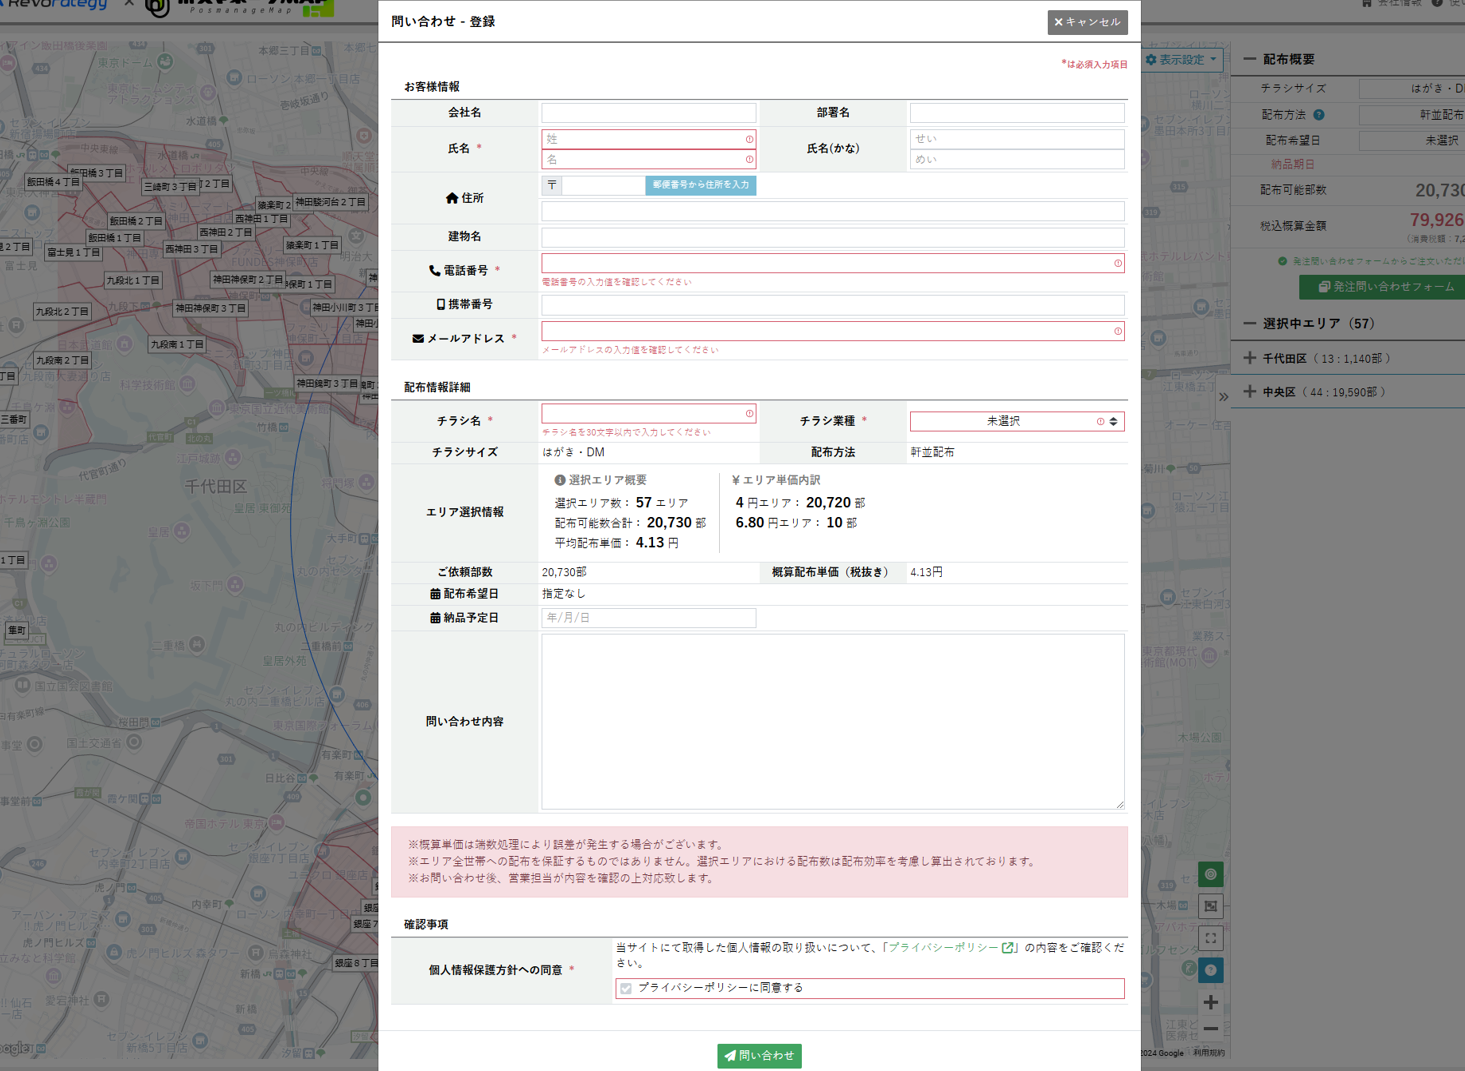The height and width of the screenshot is (1071, 1465).
Task: Click the fullscreen icon on the map
Action: (1210, 938)
